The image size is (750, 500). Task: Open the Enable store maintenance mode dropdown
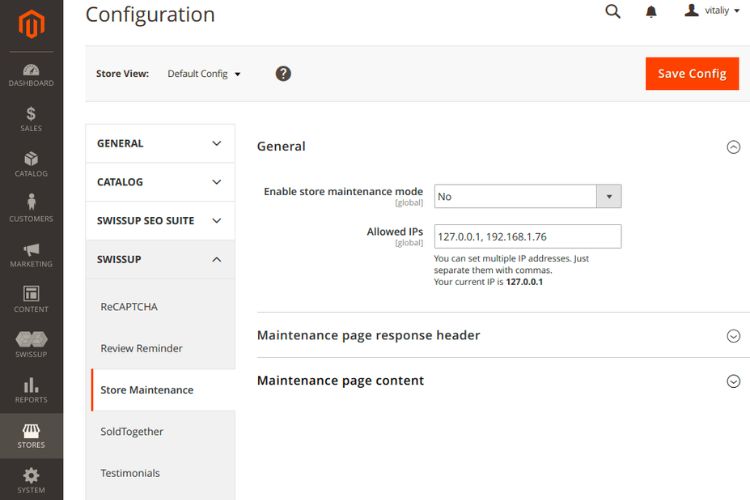point(527,196)
